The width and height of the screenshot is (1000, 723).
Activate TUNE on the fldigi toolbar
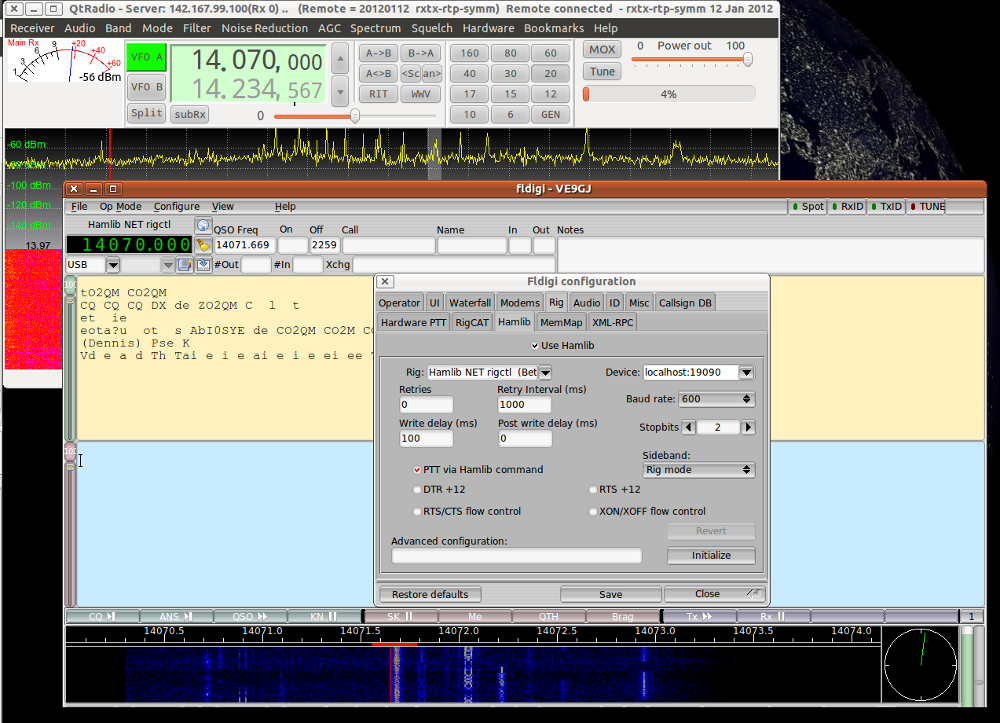928,206
